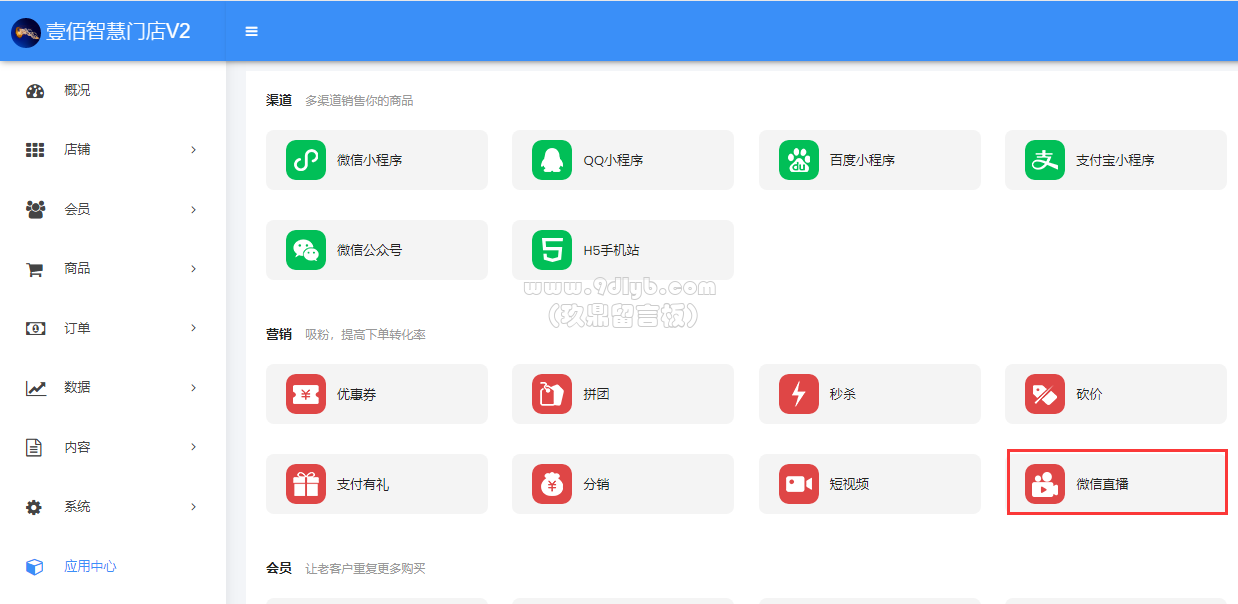Viewport: 1238px width, 604px height.
Task: Click the 概况 dashboard gauge icon
Action: tap(35, 91)
